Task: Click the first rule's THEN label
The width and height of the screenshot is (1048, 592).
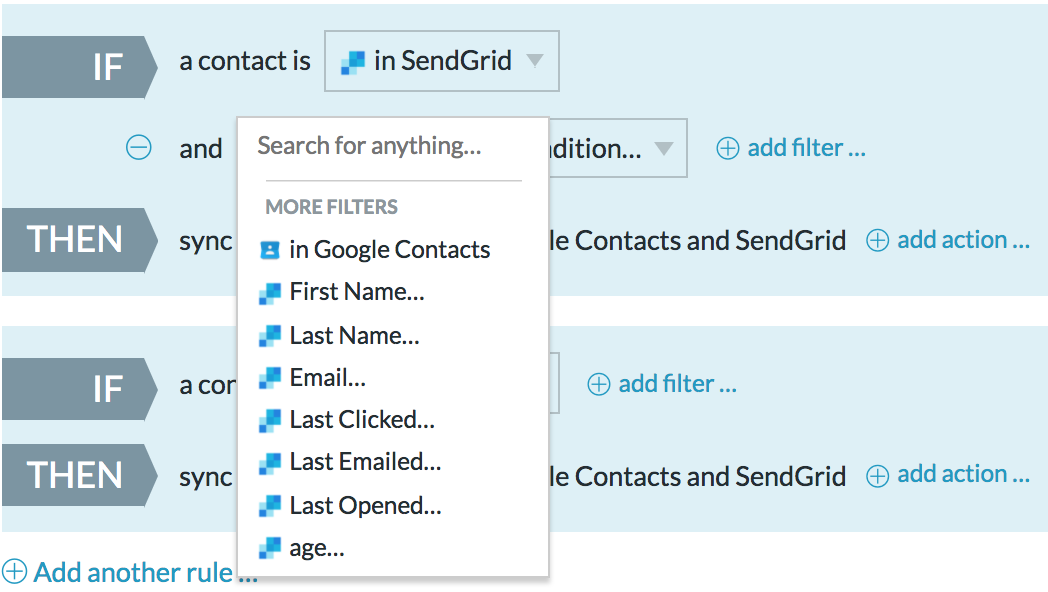Action: pos(80,240)
